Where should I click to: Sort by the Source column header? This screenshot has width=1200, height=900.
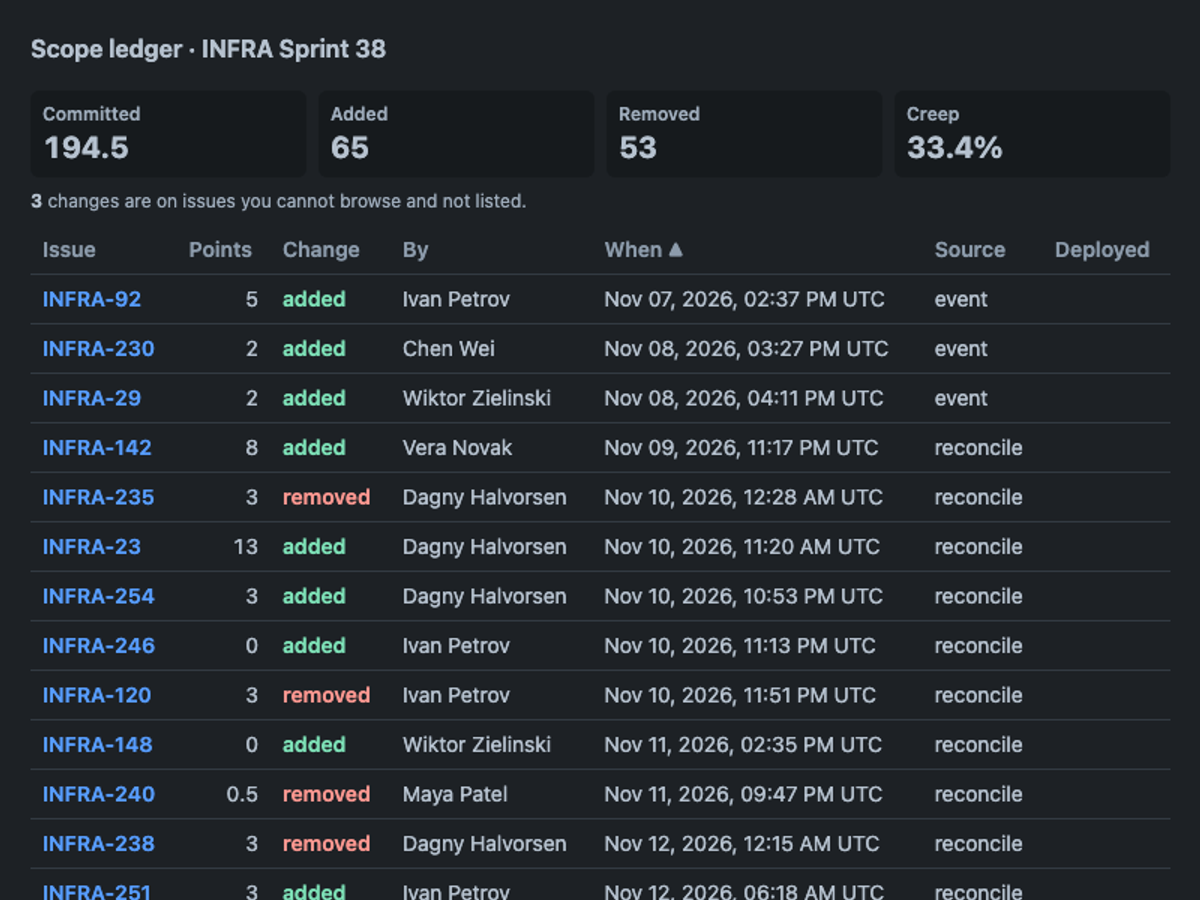point(970,250)
